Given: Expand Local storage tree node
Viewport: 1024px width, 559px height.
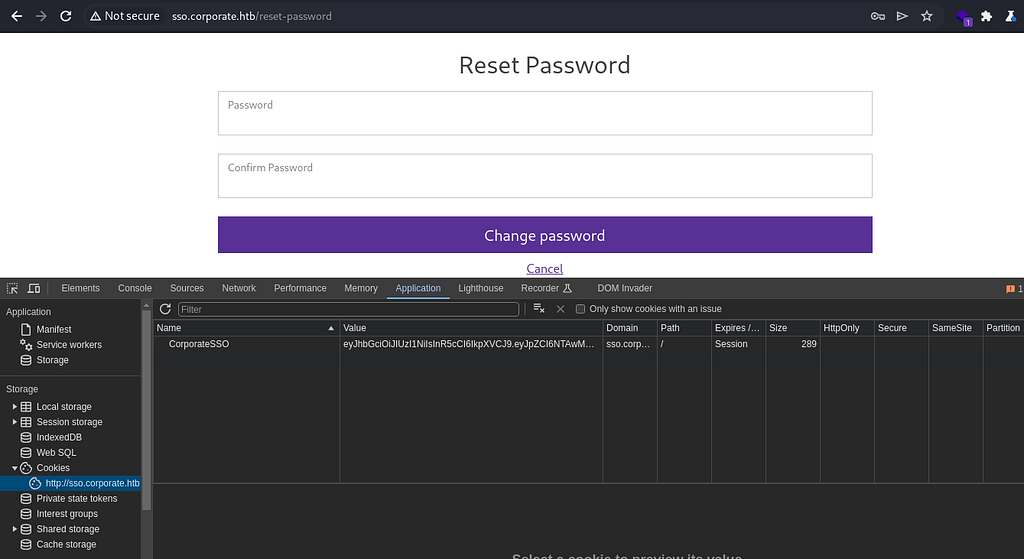Looking at the screenshot, I should 14,407.
